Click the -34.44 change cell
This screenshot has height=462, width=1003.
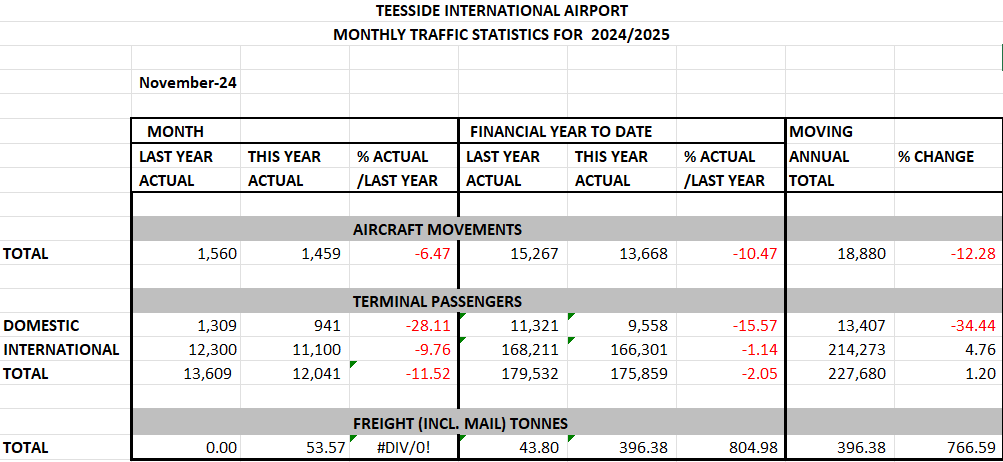947,326
